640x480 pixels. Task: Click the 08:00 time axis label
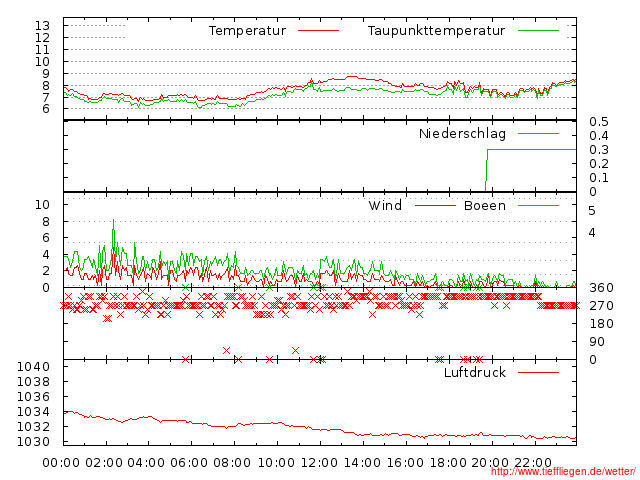tap(232, 463)
